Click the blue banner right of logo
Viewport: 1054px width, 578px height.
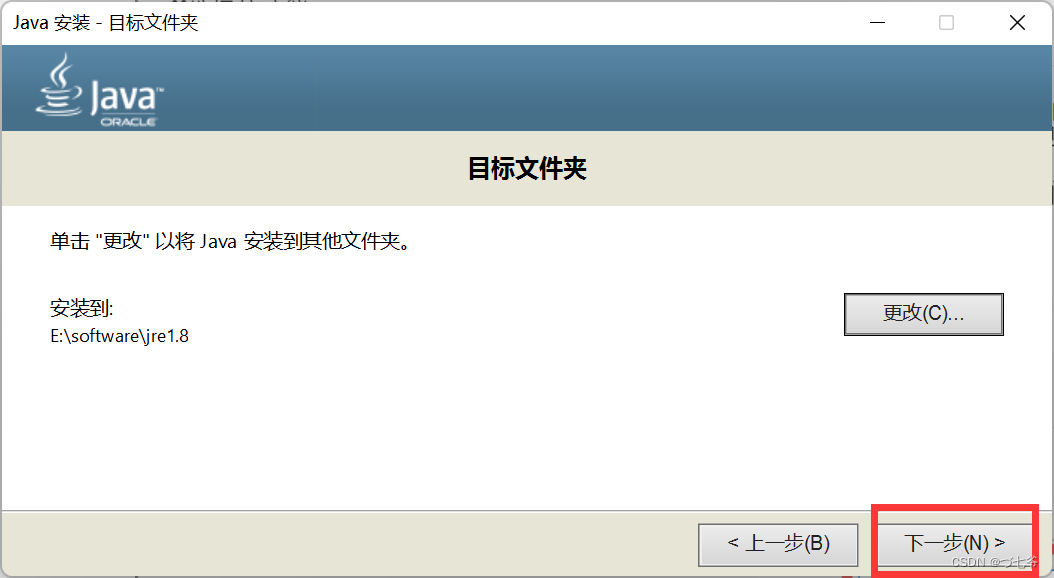pos(605,88)
